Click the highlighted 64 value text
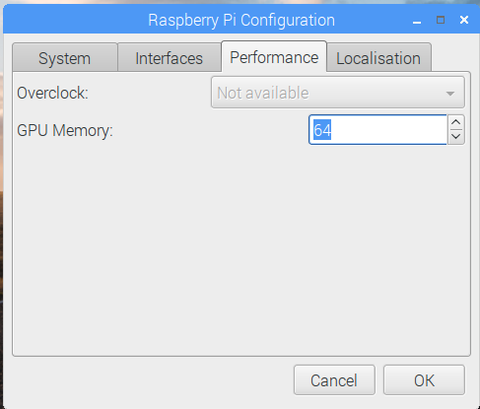The image size is (480, 409). (x=322, y=130)
